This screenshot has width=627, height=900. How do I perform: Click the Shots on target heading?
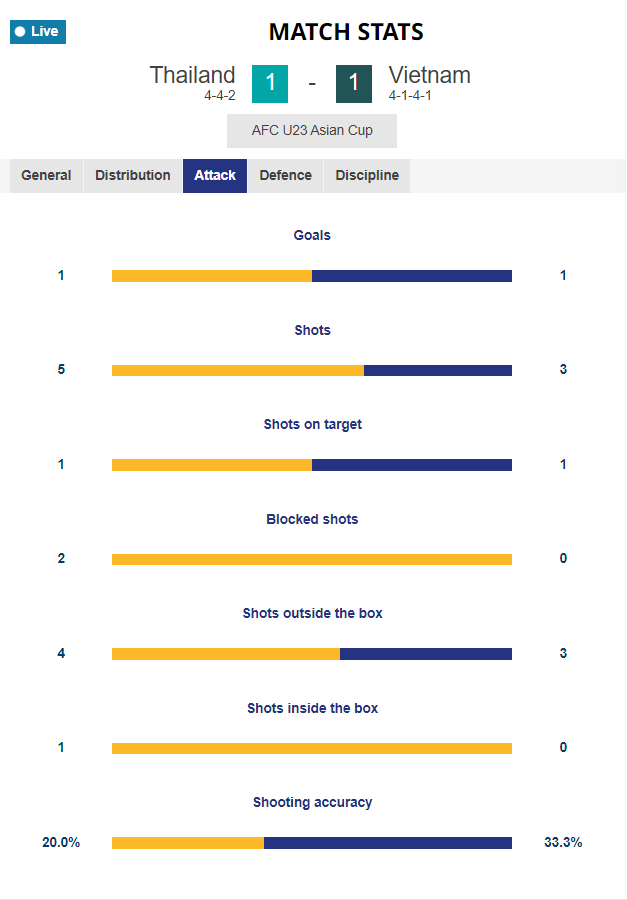click(312, 424)
